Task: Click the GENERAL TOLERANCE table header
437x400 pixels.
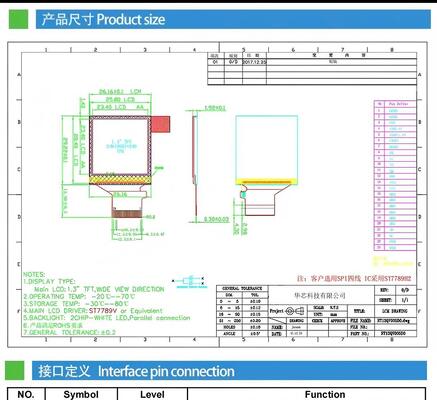Action: [x=242, y=288]
